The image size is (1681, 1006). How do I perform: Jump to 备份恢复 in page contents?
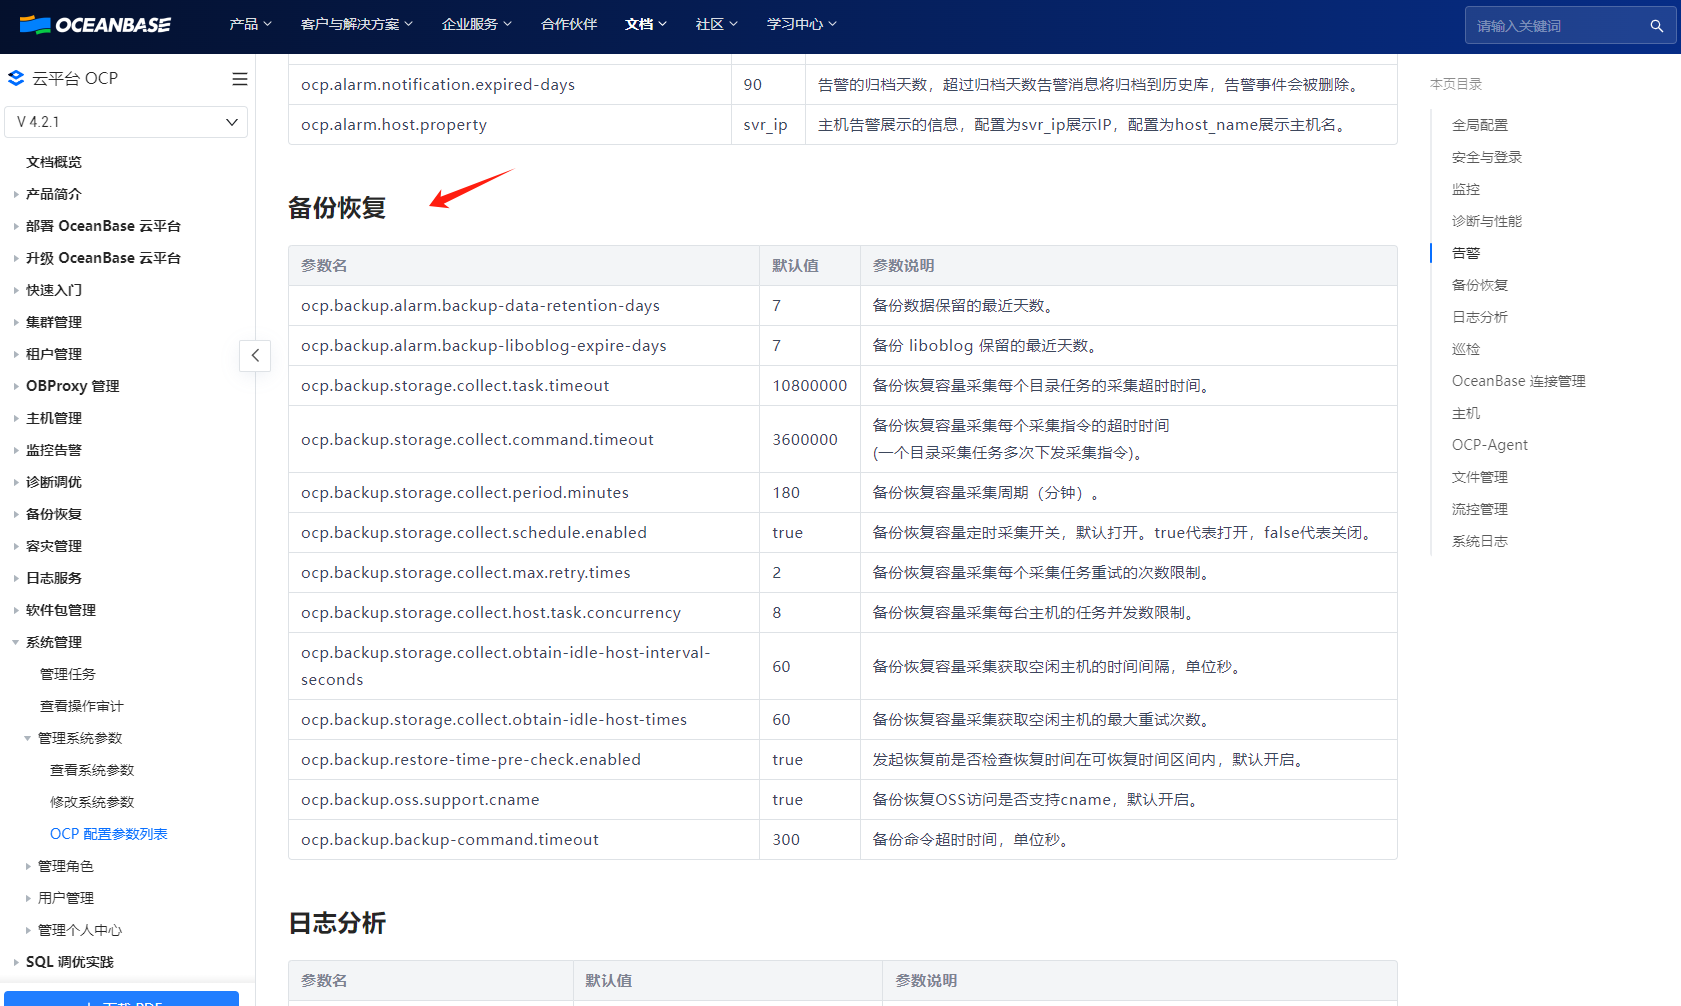coord(1480,285)
